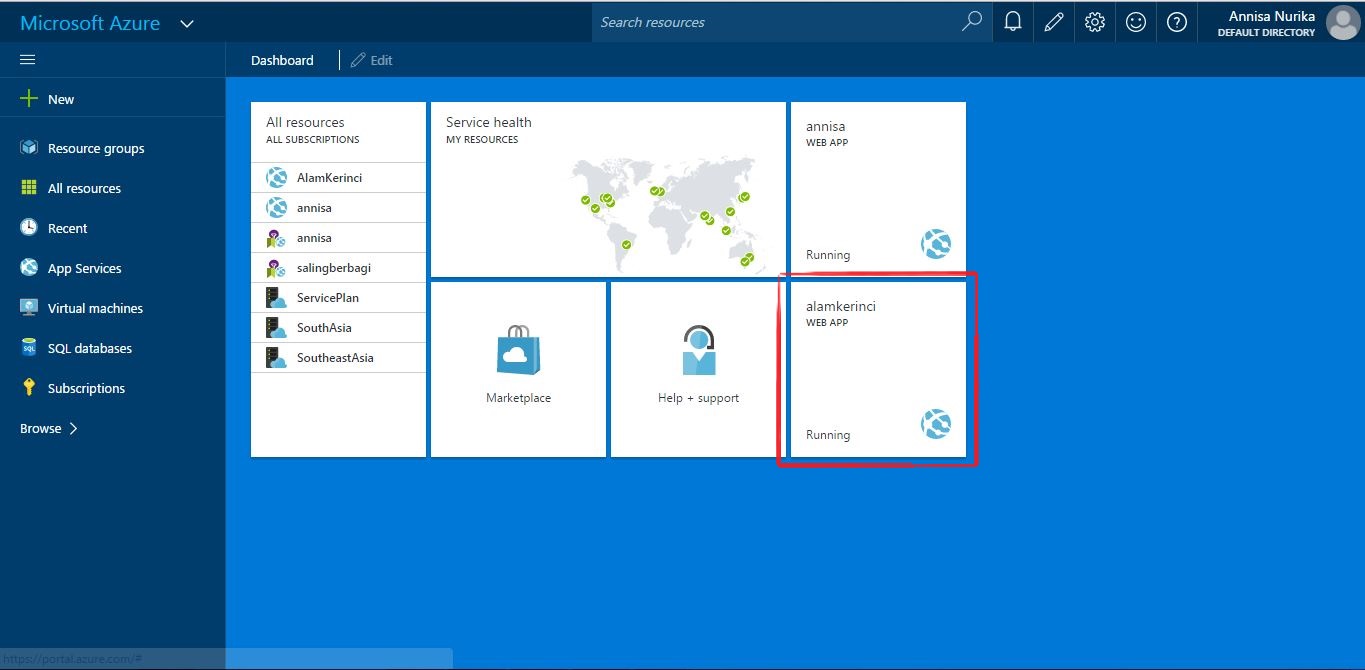Open the annisa web app tile title
Screen dimensions: 1365x670
(825, 126)
